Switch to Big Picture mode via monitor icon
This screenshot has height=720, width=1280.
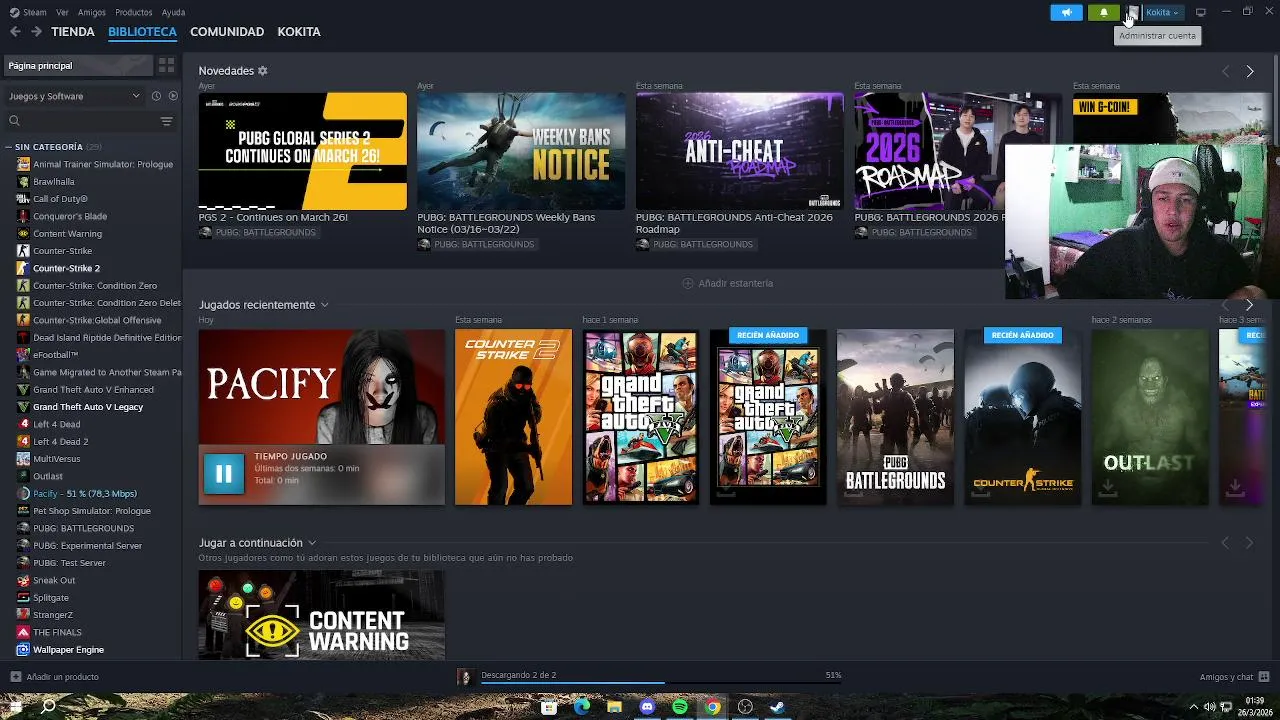pyautogui.click(x=1201, y=12)
